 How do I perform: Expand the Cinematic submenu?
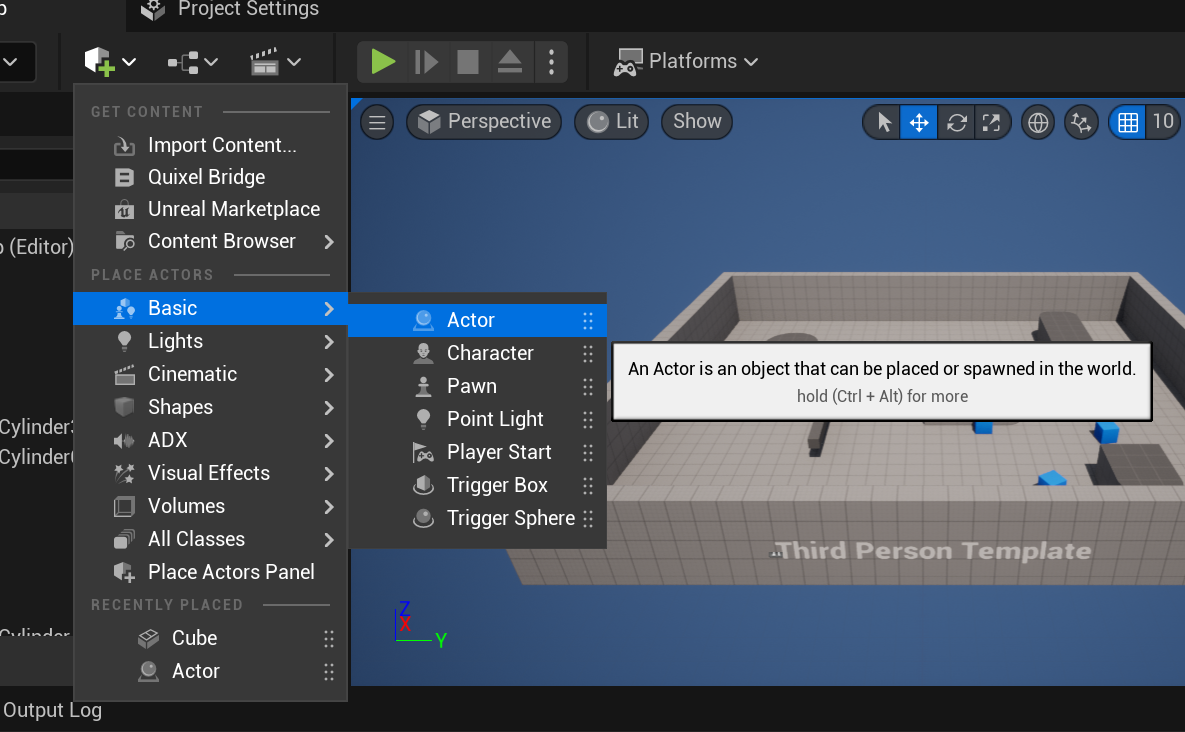point(210,374)
